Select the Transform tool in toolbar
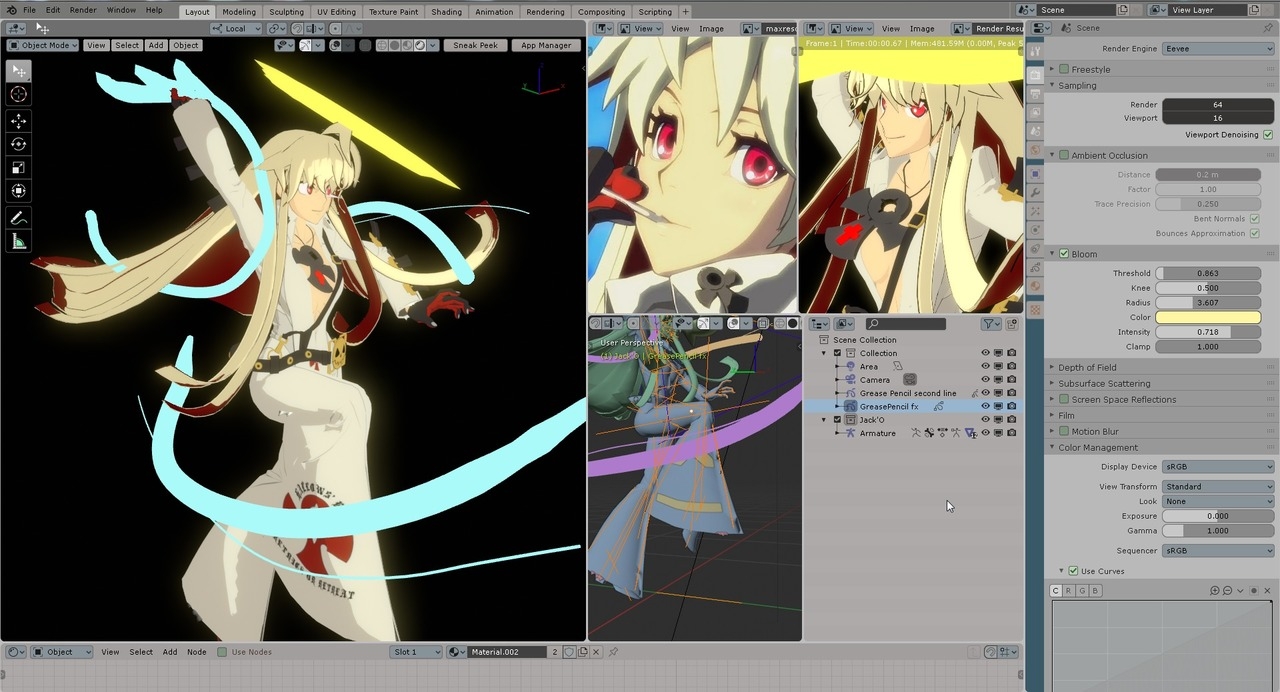The image size is (1280, 692). click(x=18, y=190)
